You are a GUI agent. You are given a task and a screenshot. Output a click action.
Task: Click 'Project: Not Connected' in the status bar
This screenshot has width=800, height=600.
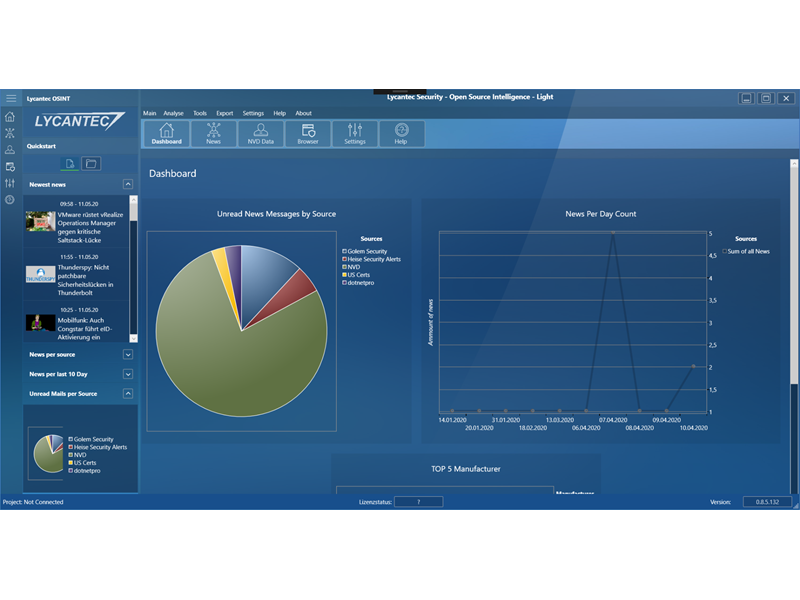click(x=33, y=502)
